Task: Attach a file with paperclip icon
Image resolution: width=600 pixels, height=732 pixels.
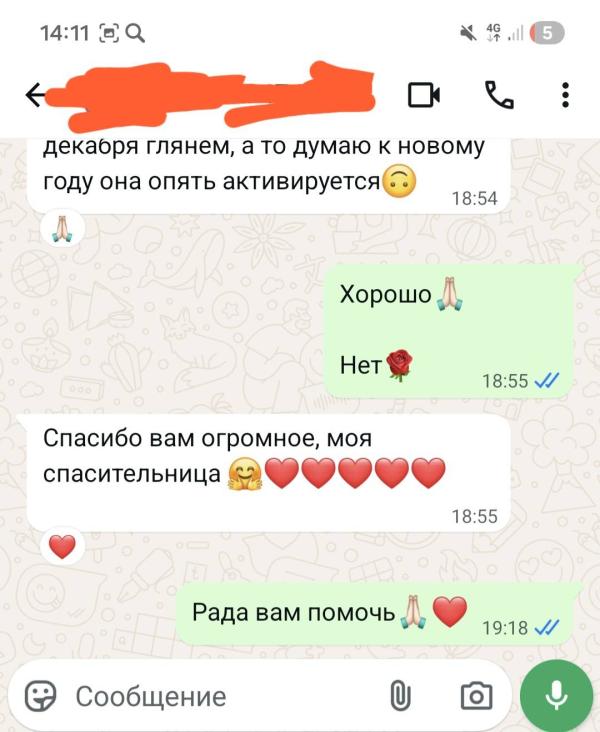Action: (x=400, y=696)
